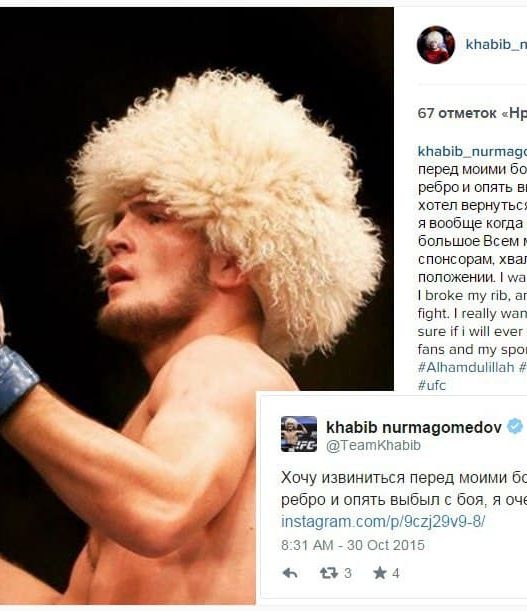Open the #ufc hashtag
527x611 pixels.
point(432,385)
